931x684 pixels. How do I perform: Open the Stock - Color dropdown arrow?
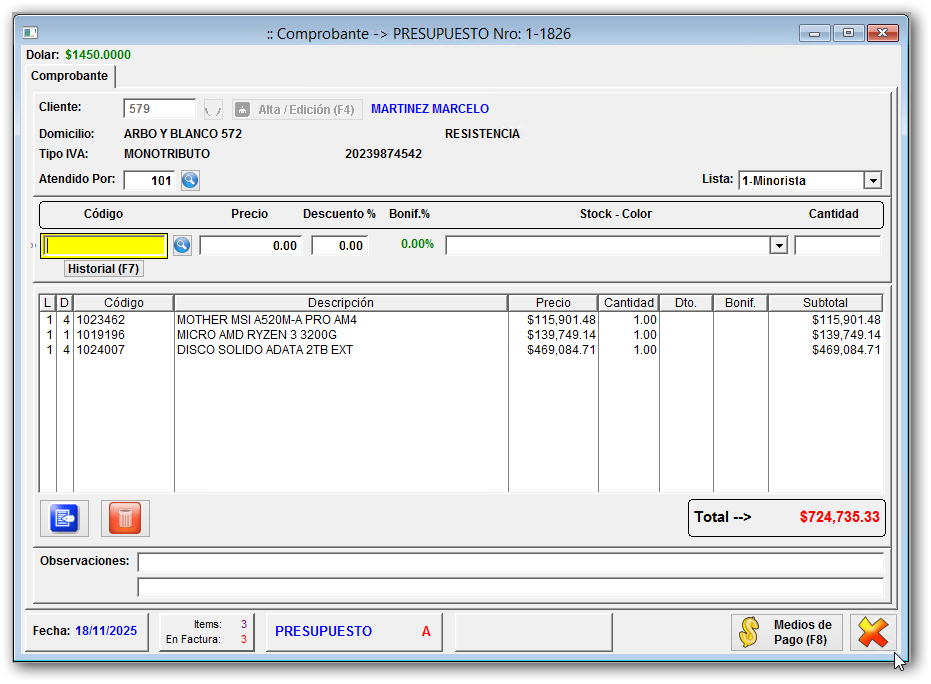778,246
